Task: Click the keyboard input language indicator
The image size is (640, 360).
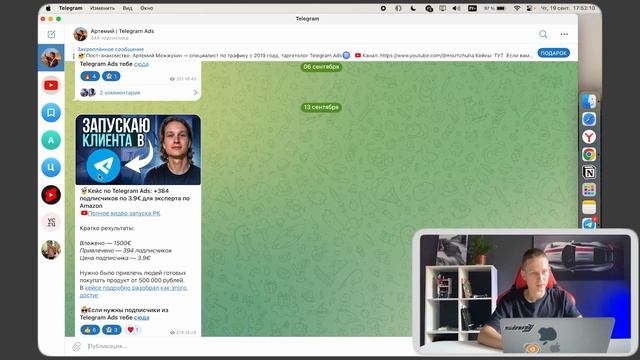Action: (472, 8)
